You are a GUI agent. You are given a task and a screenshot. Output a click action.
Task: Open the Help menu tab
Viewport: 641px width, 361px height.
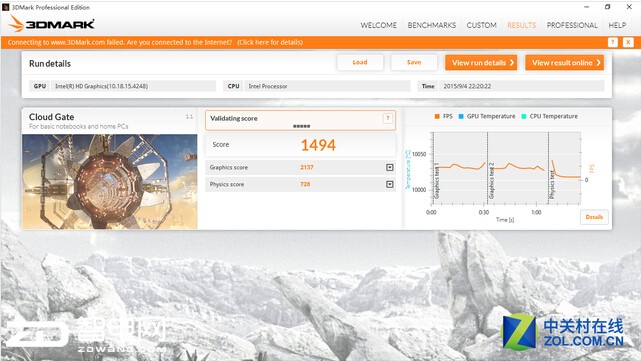[617, 25]
